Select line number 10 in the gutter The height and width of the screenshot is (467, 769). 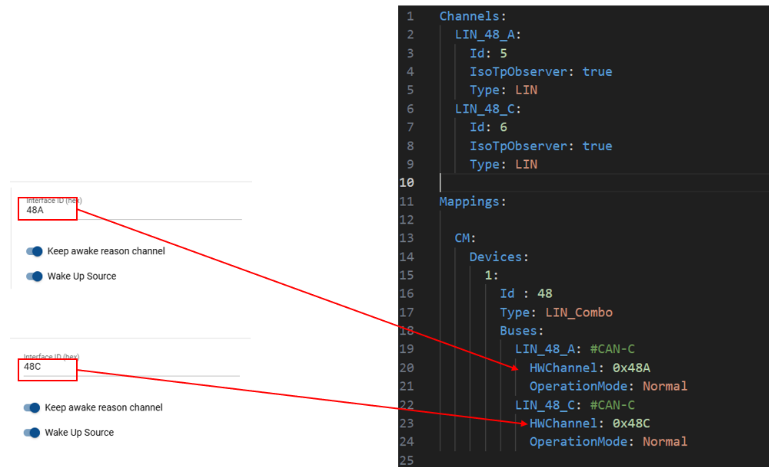click(408, 182)
